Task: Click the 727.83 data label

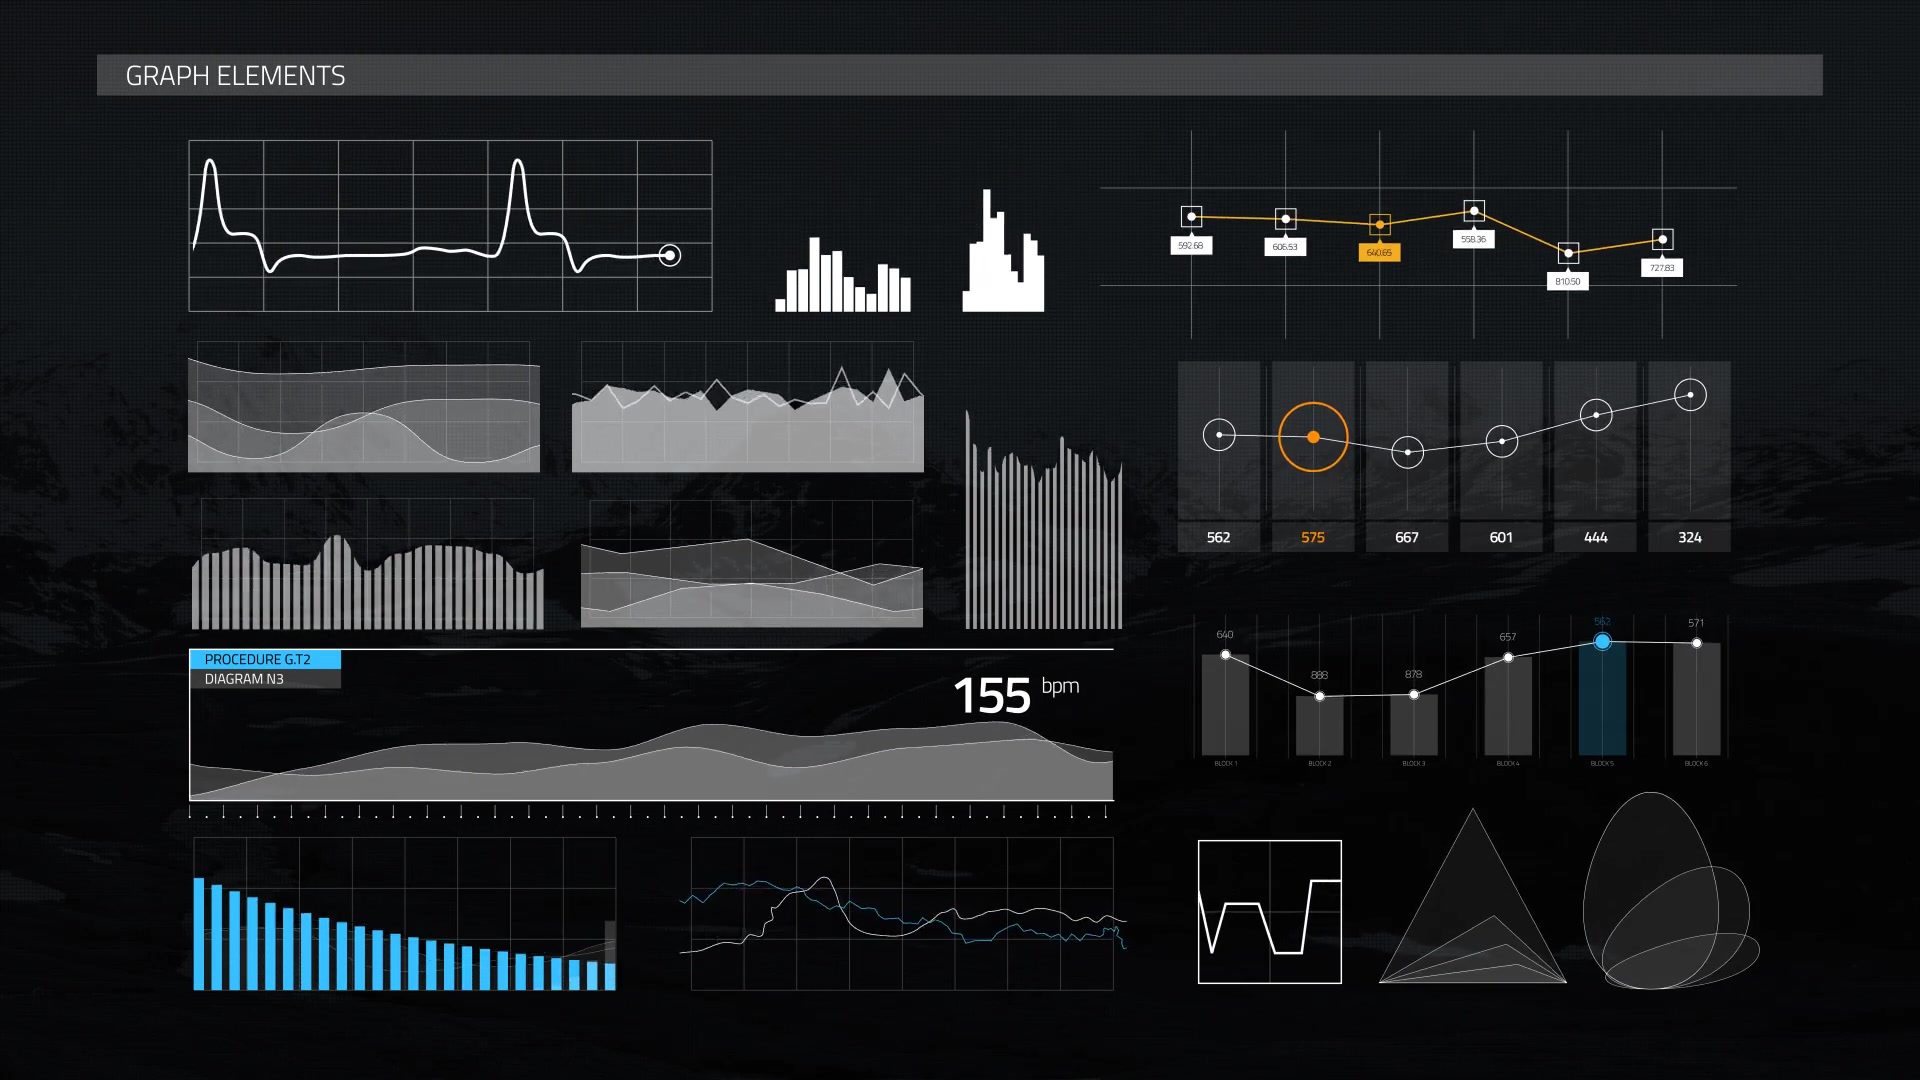Action: click(x=1662, y=268)
